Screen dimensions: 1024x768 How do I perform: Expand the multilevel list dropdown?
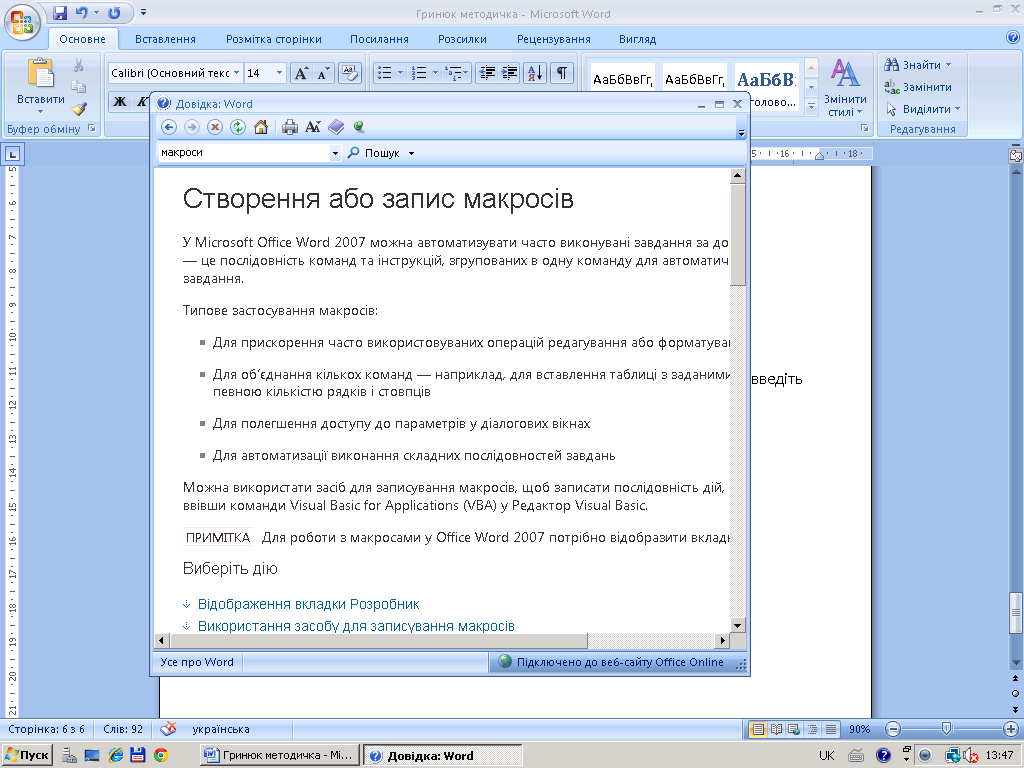[466, 73]
